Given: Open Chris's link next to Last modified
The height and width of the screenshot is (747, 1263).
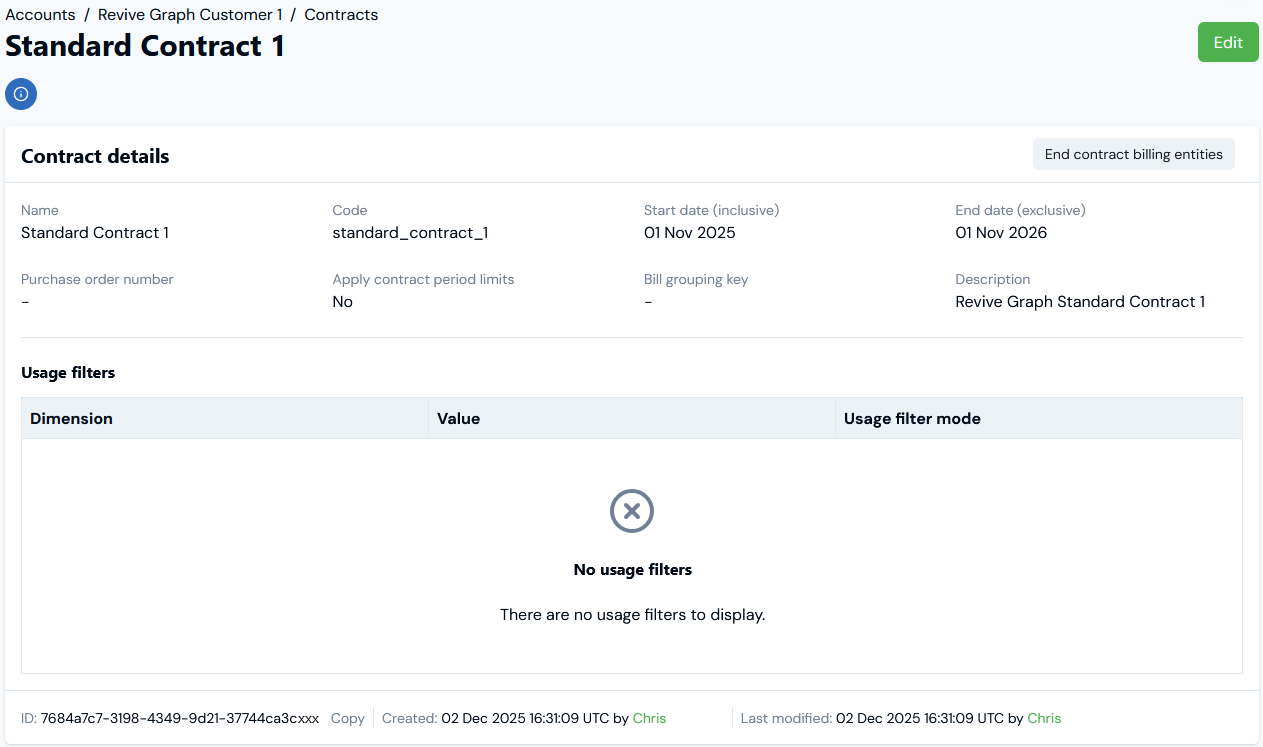Looking at the screenshot, I should coord(1044,718).
